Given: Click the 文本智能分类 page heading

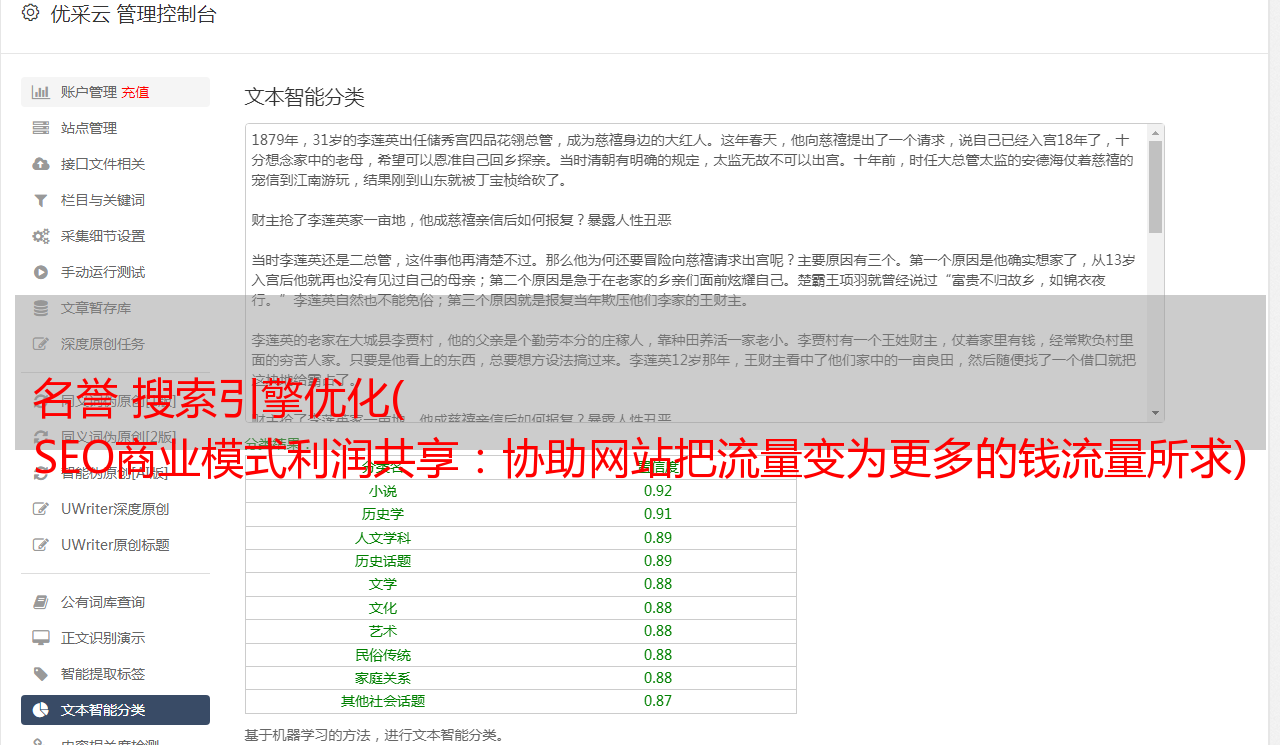Looking at the screenshot, I should pyautogui.click(x=305, y=97).
